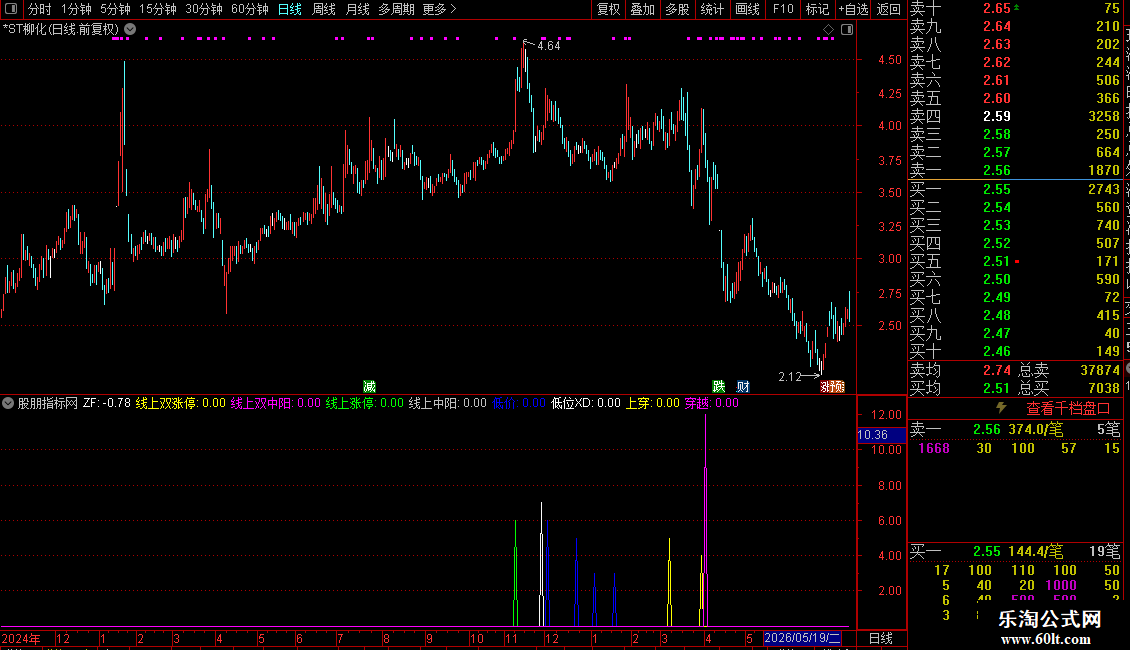Toggle the right panel icon above chart

click(x=847, y=30)
